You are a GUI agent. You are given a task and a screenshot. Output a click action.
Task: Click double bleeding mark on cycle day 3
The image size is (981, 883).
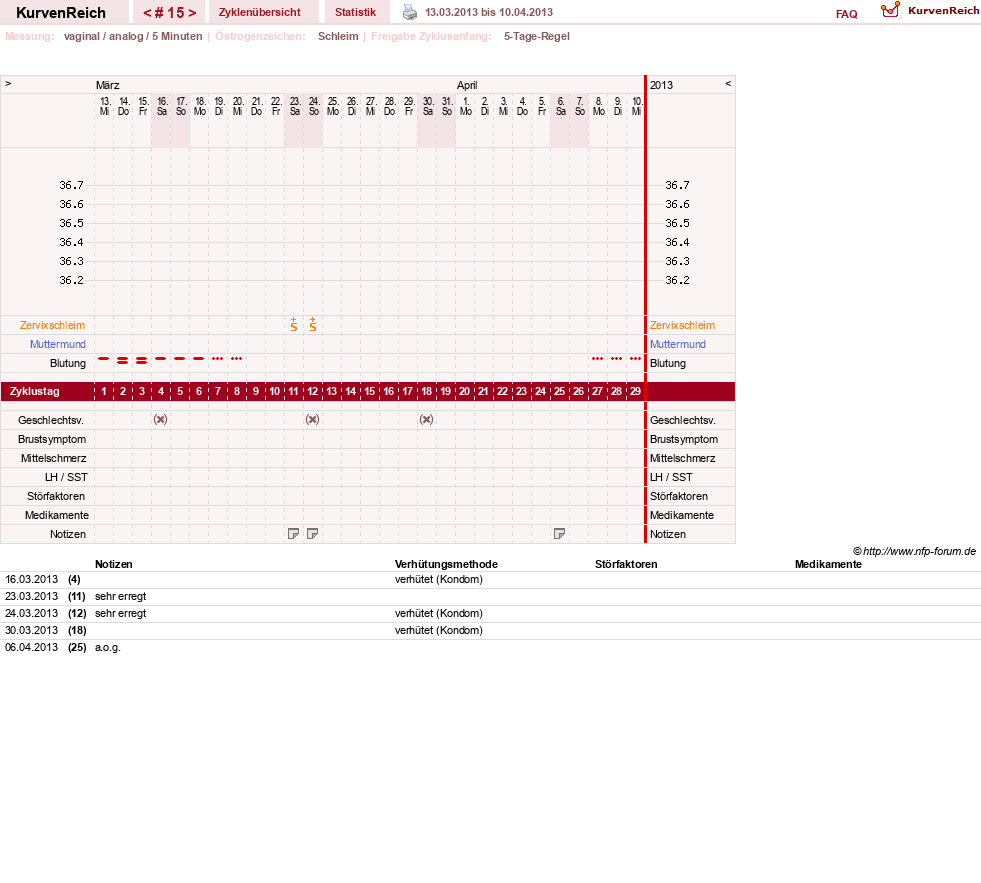[x=141, y=360]
